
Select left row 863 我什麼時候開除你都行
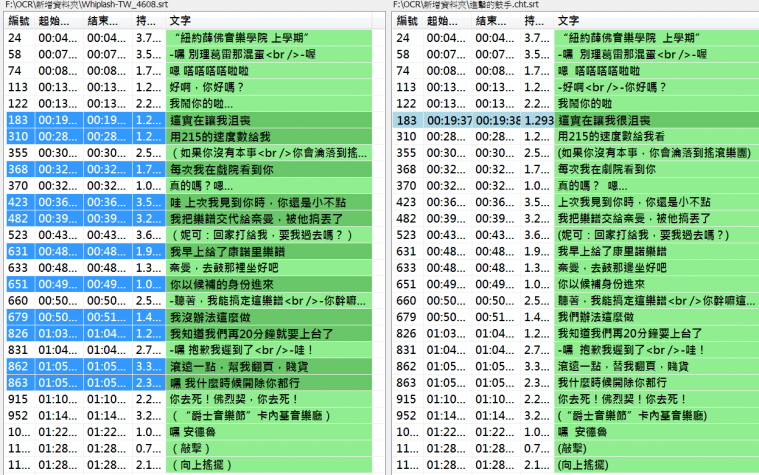pos(189,383)
